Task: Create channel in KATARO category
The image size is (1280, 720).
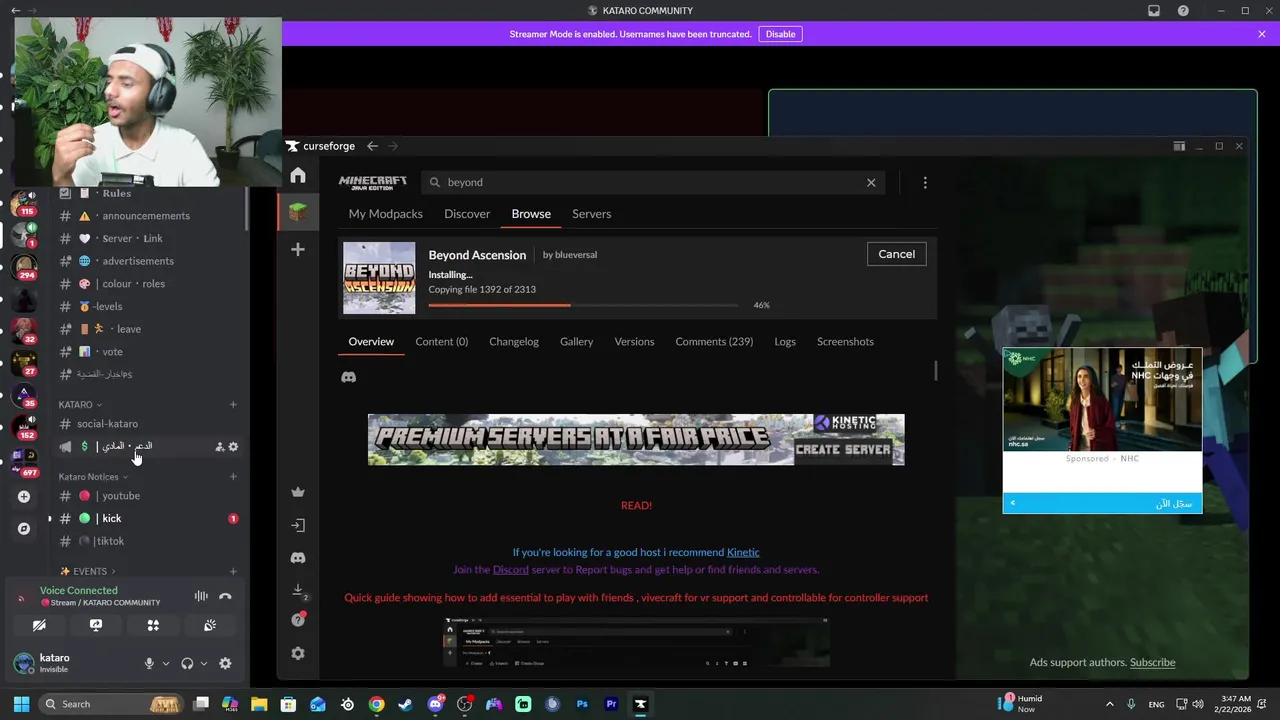Action: pyautogui.click(x=233, y=404)
